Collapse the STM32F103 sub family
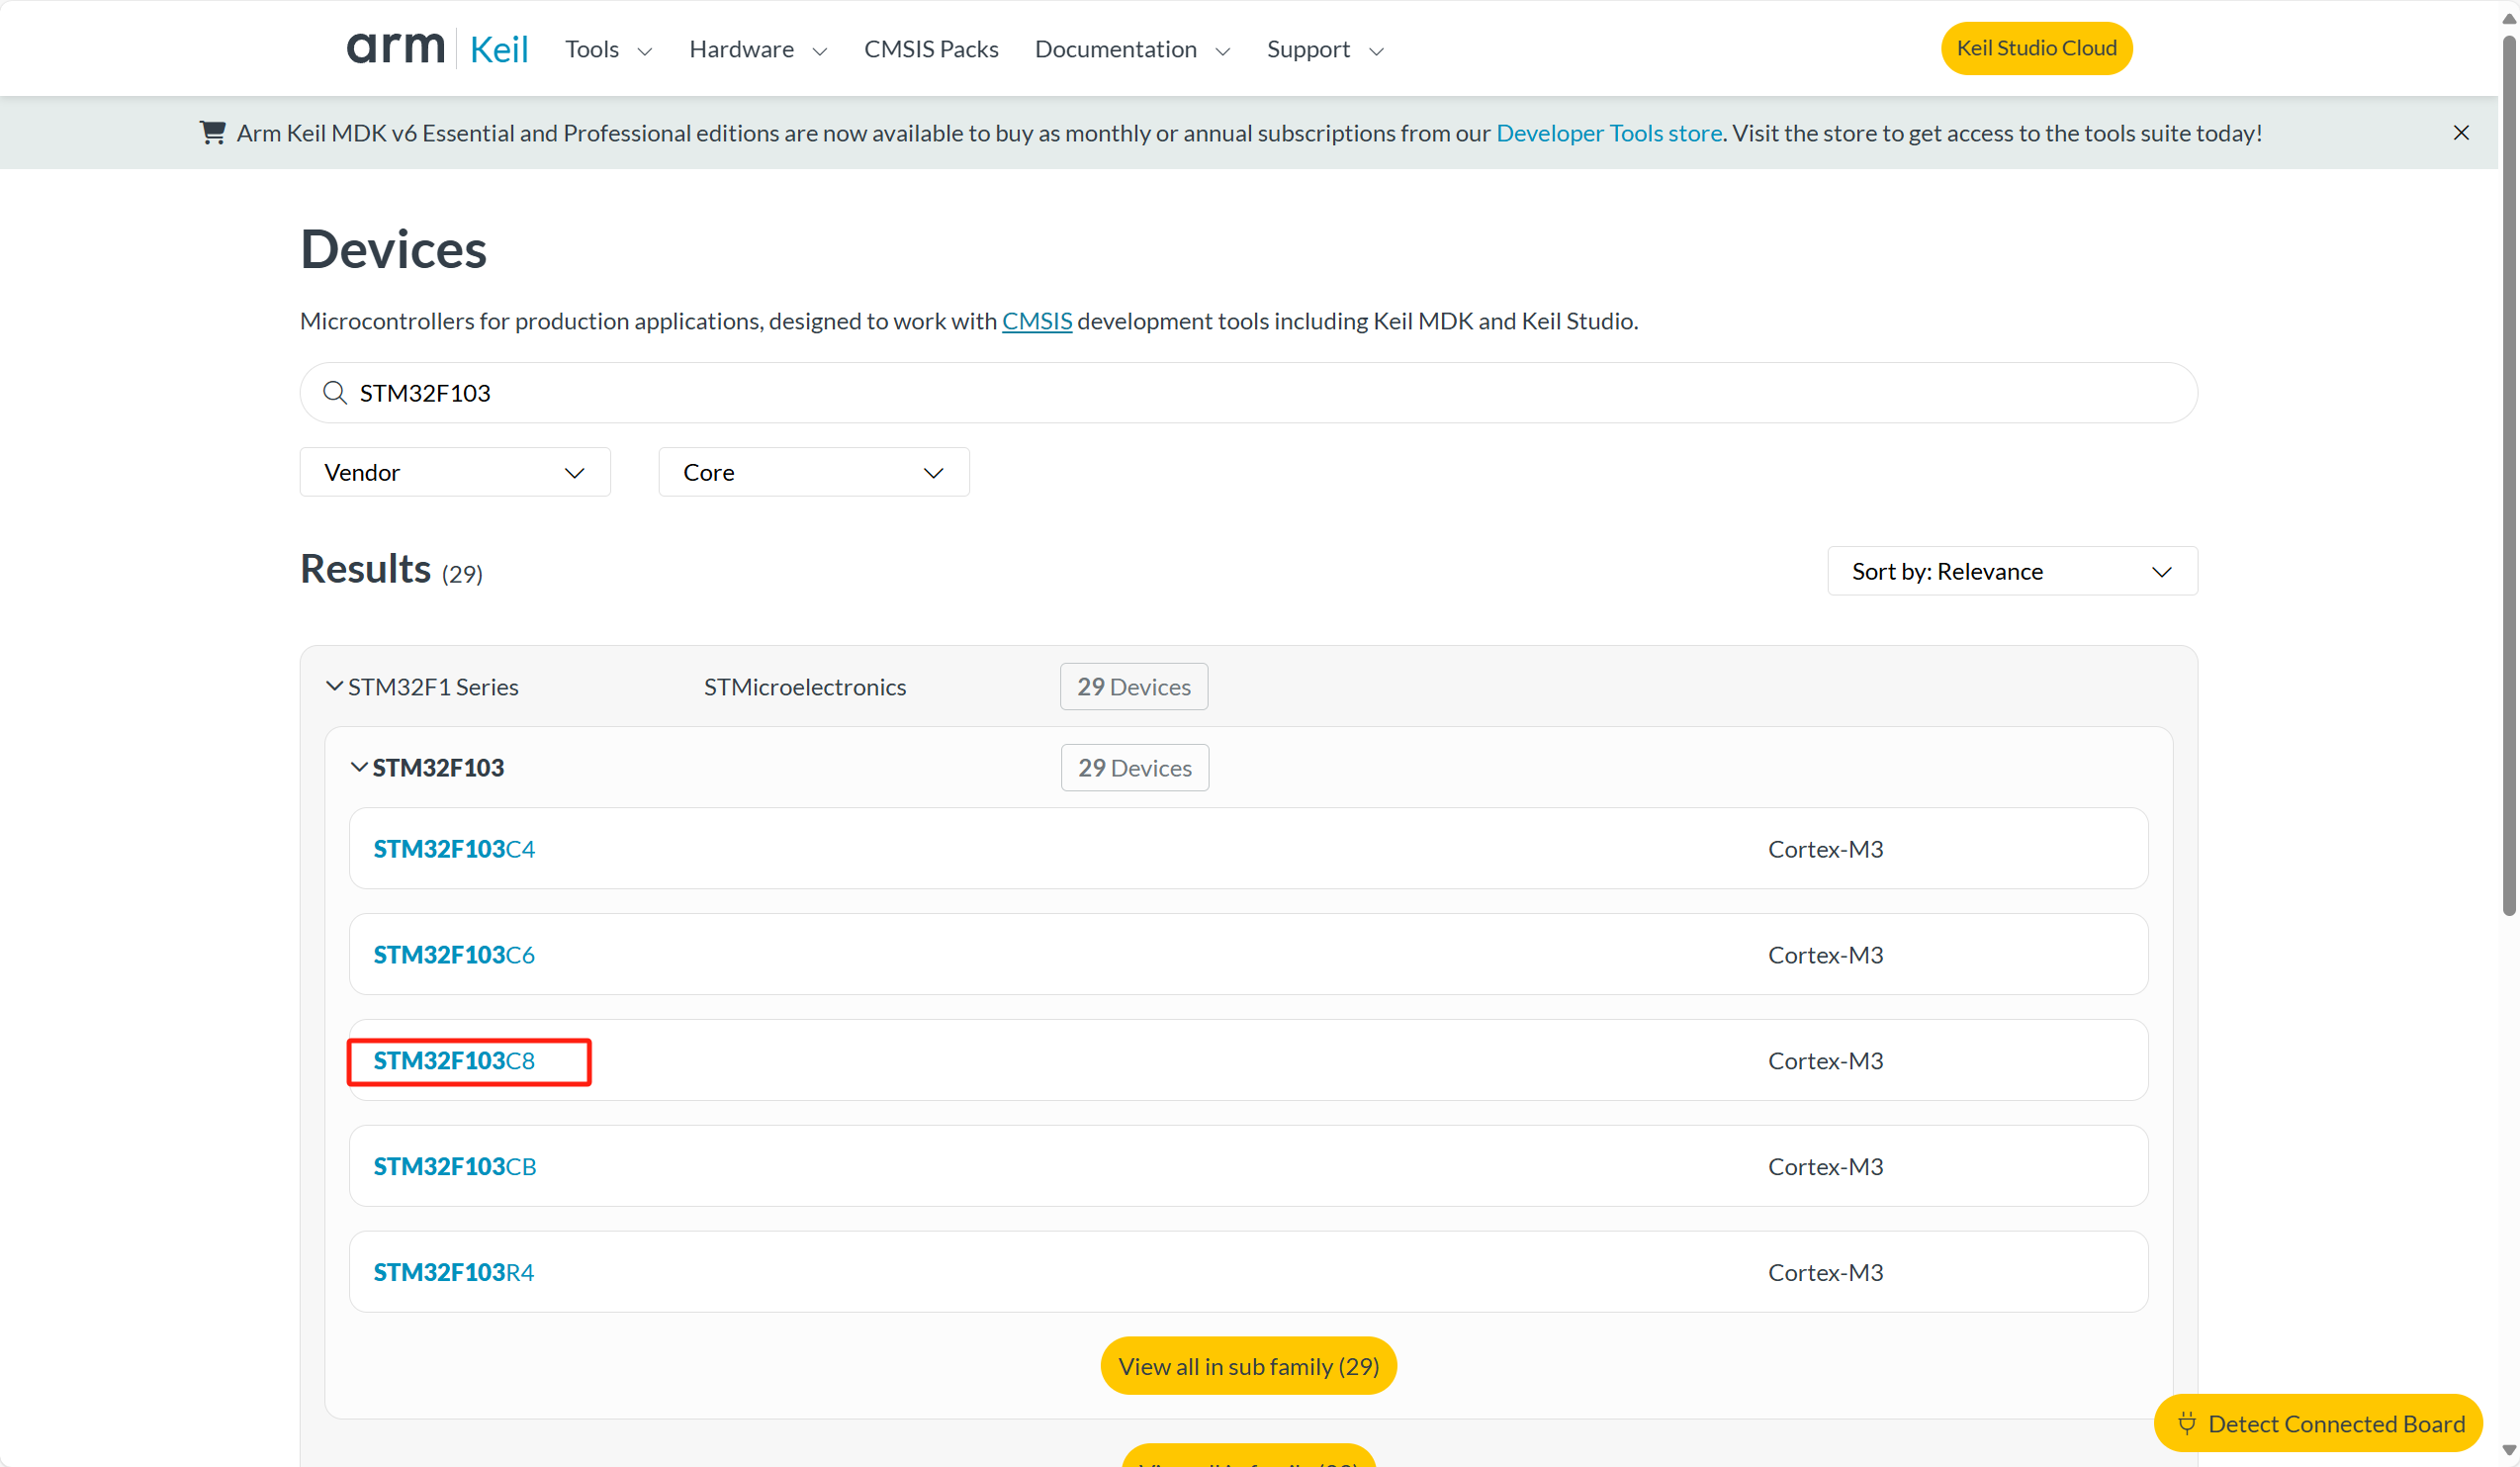The width and height of the screenshot is (2520, 1467). click(x=359, y=767)
